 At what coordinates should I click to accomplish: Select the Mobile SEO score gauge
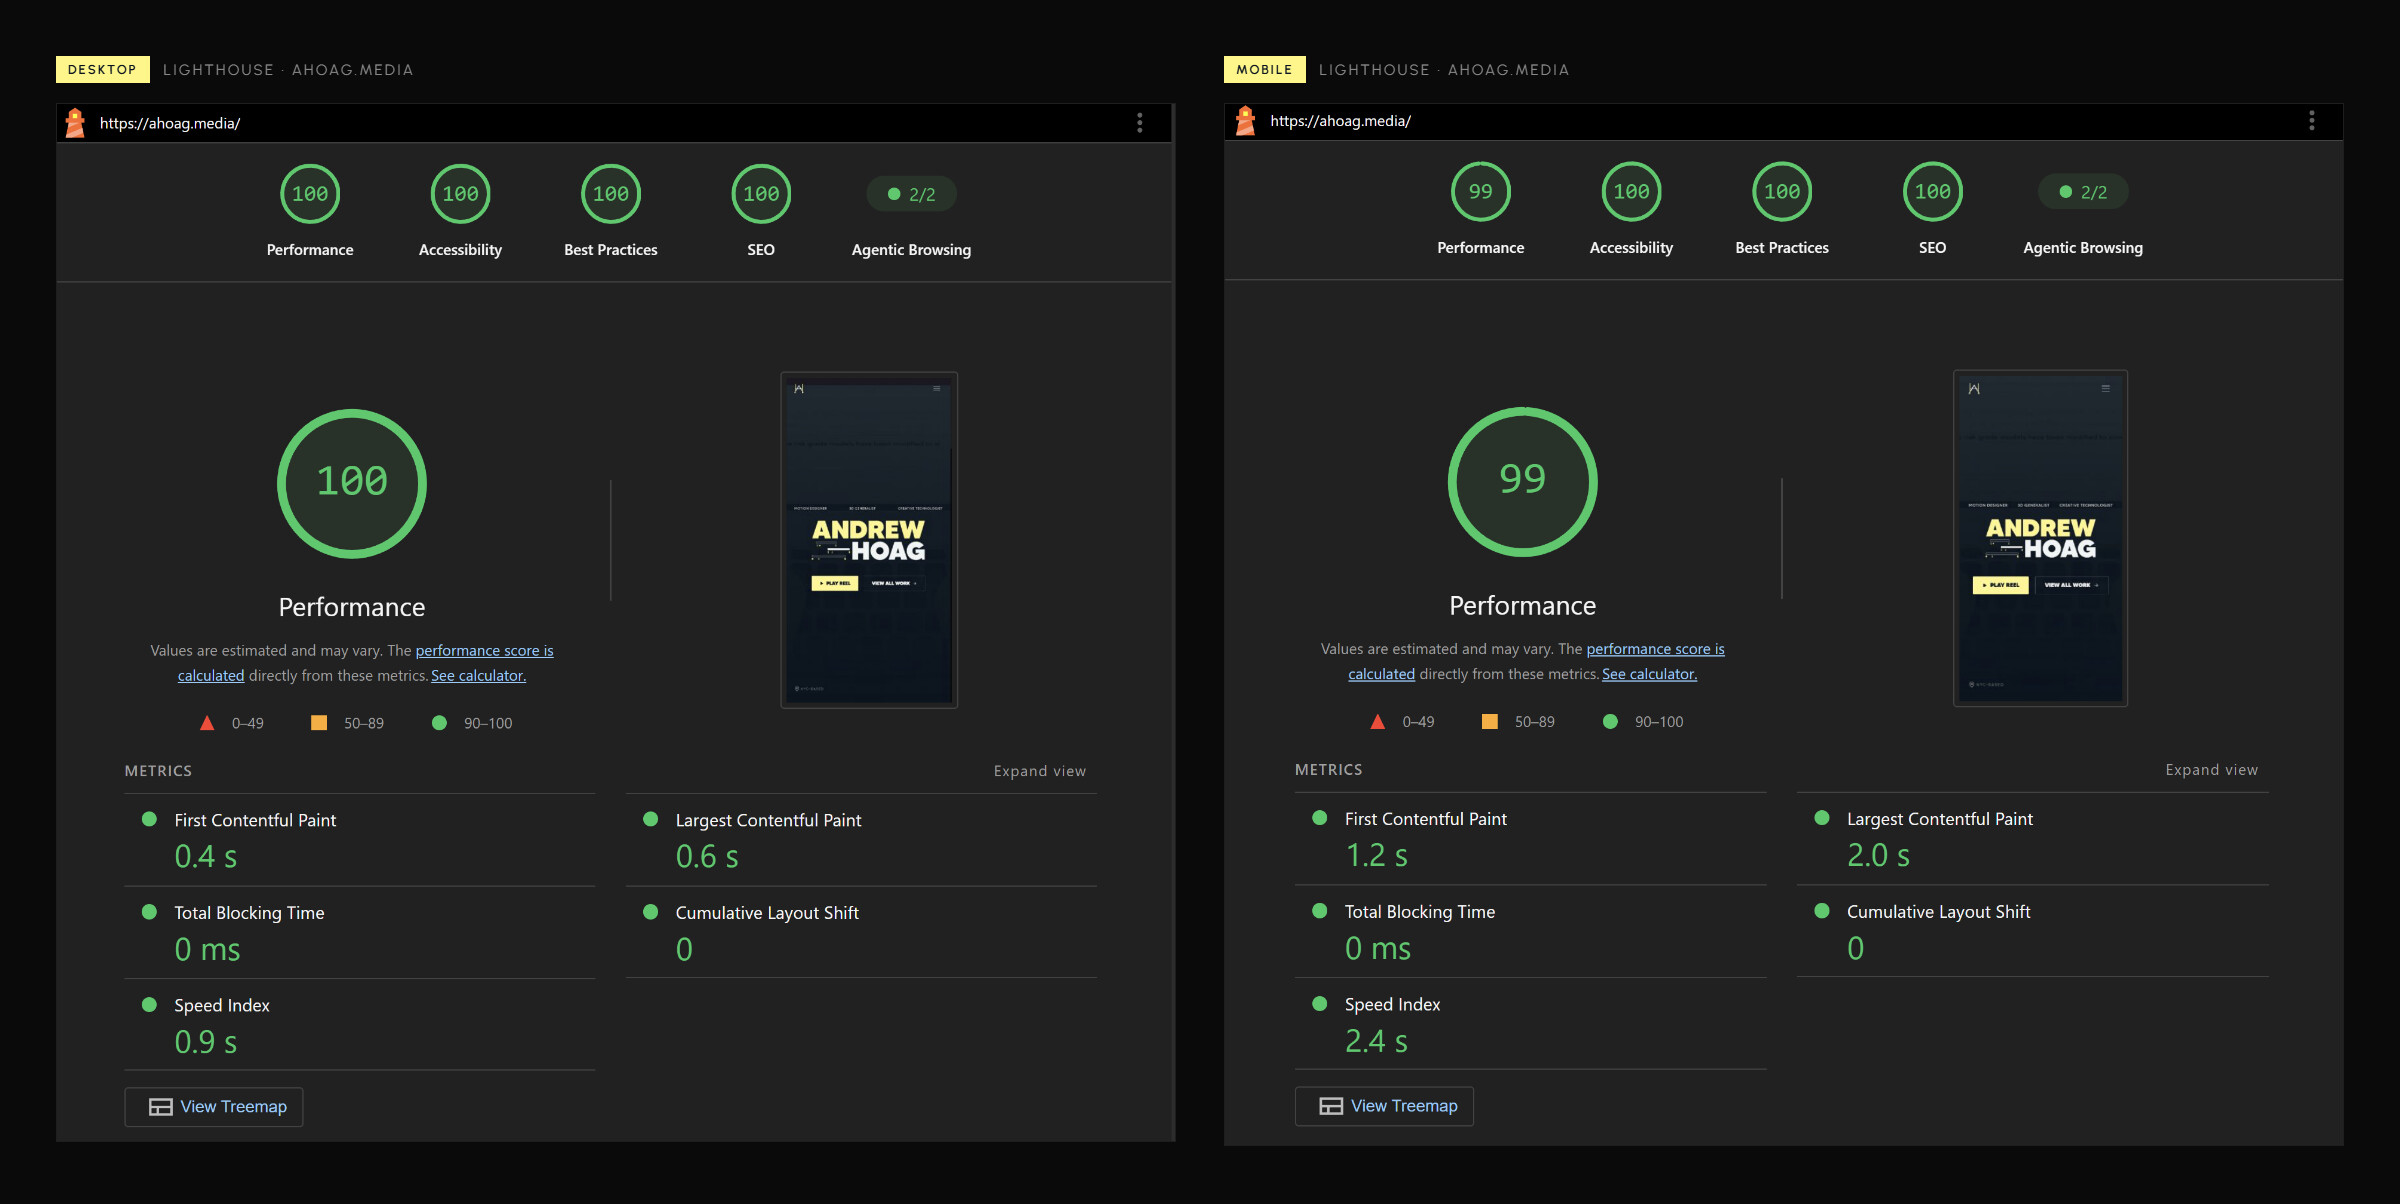click(x=1932, y=192)
